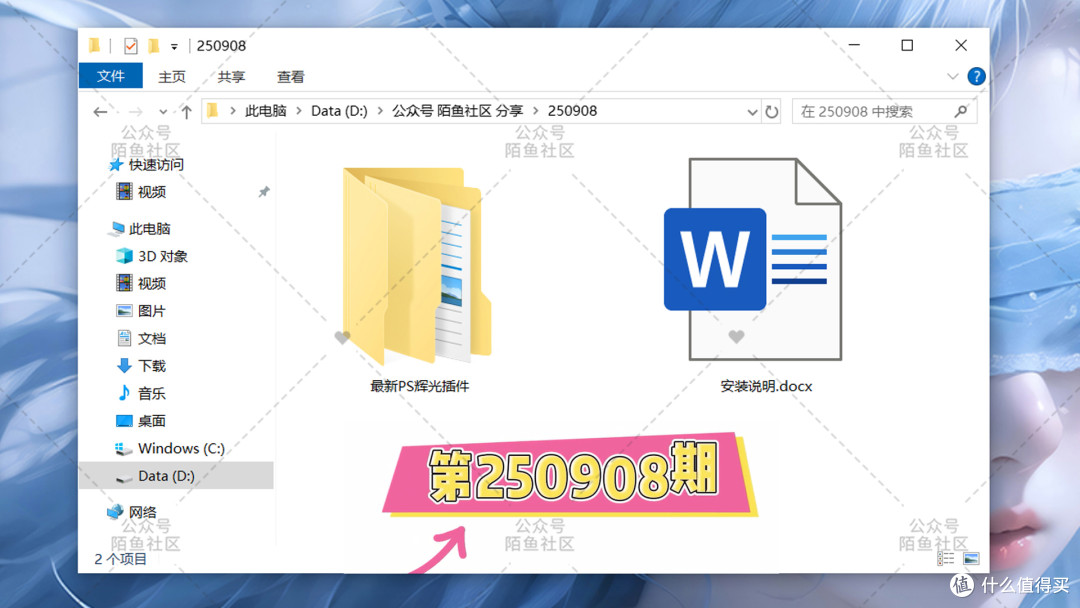The height and width of the screenshot is (608, 1080).
Task: Go up one folder level arrow
Action: point(186,112)
